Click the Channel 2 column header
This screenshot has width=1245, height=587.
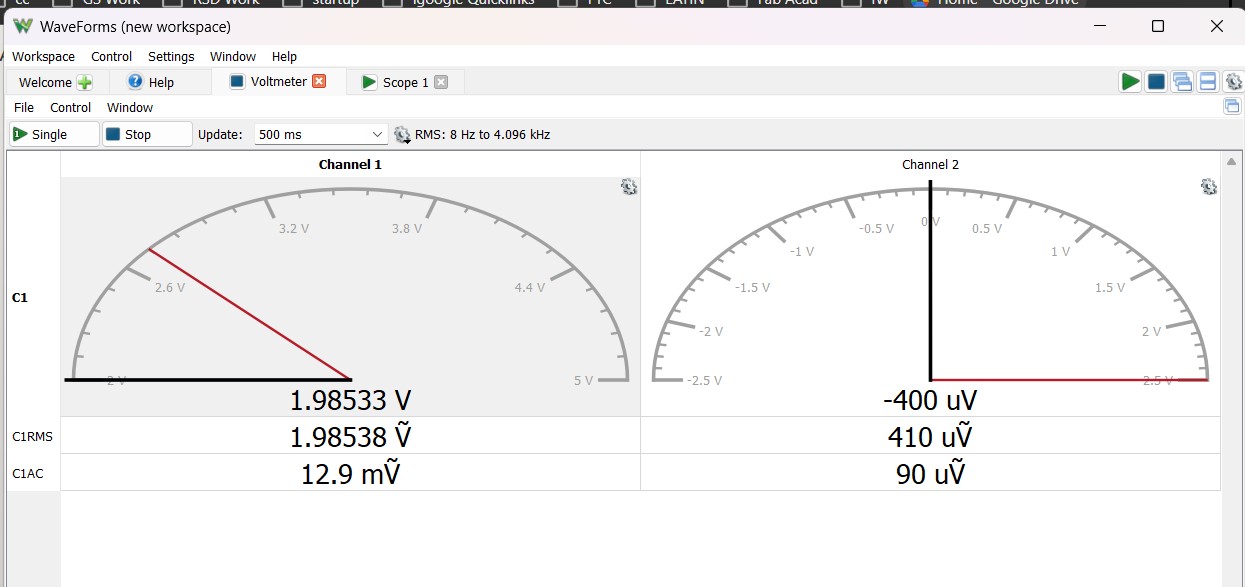coord(930,164)
